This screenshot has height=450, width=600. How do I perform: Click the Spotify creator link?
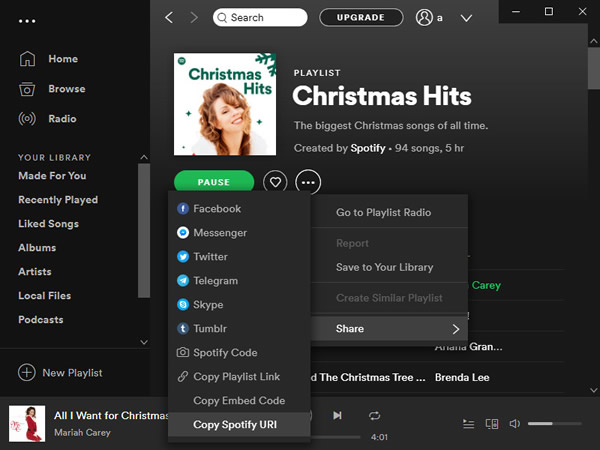(368, 148)
